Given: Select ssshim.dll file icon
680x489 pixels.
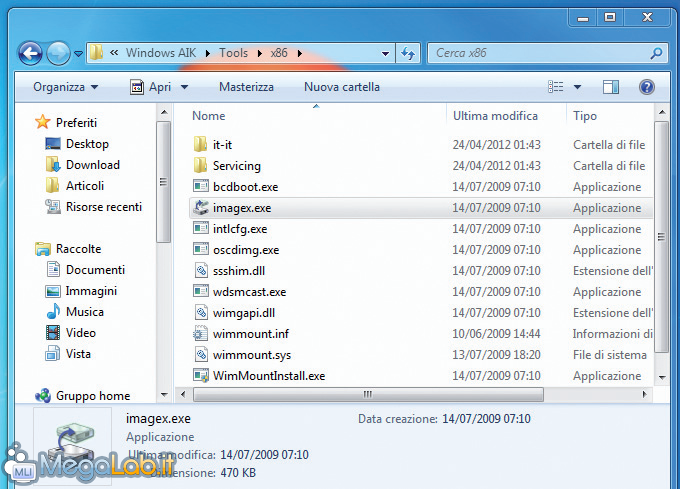Looking at the screenshot, I should (200, 271).
